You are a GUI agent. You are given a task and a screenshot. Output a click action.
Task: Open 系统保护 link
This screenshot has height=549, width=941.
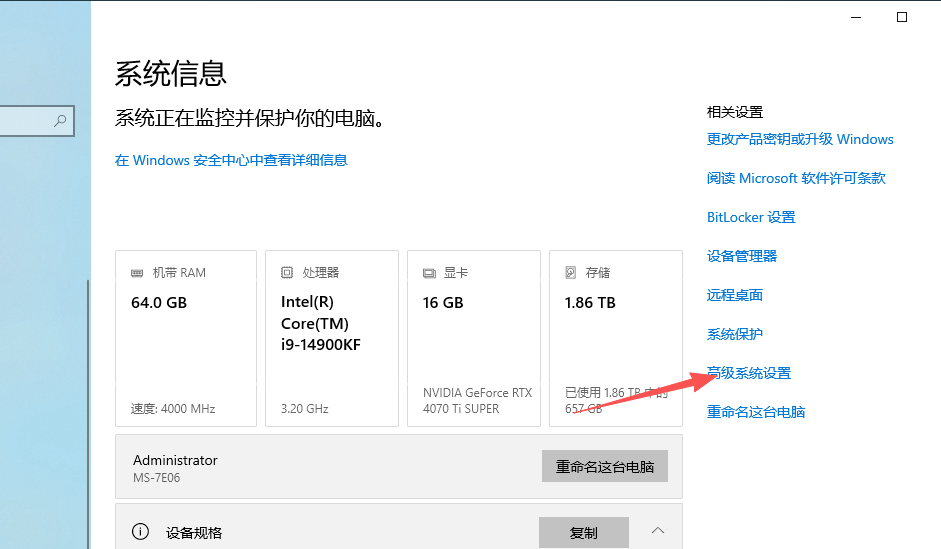tap(735, 334)
